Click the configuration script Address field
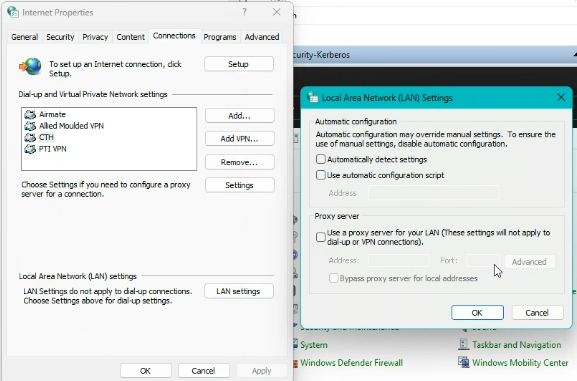The image size is (577, 381). (x=433, y=193)
